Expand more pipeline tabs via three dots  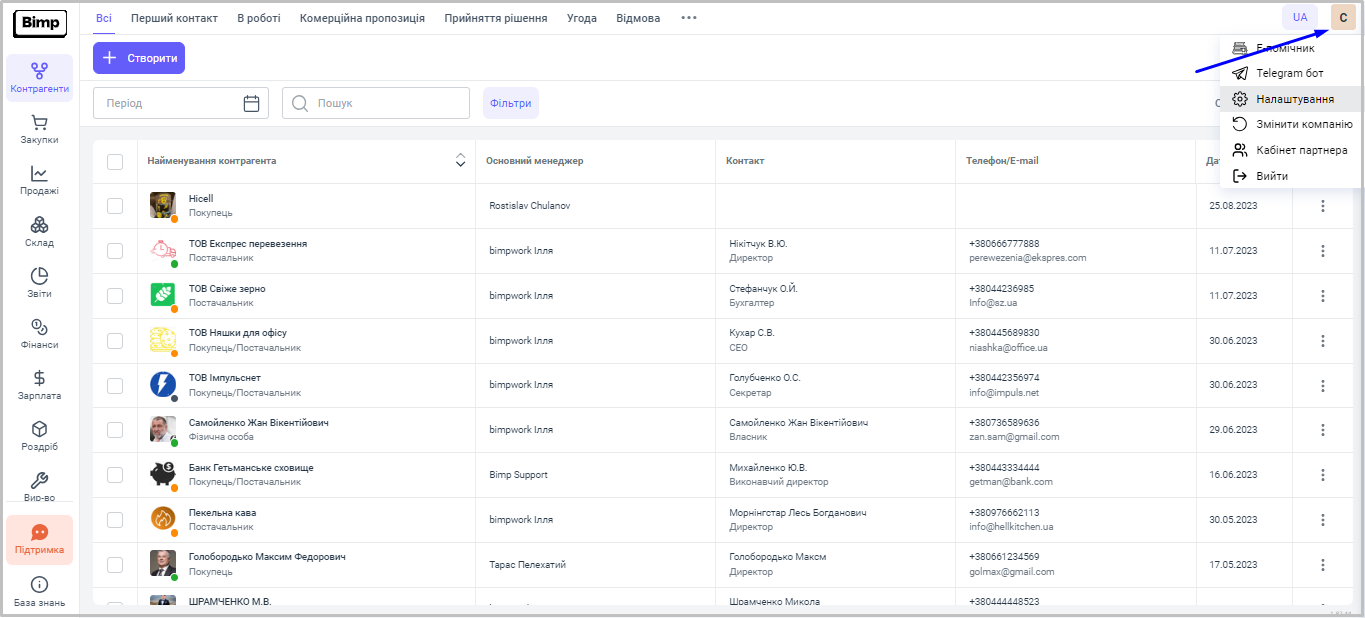pyautogui.click(x=688, y=18)
